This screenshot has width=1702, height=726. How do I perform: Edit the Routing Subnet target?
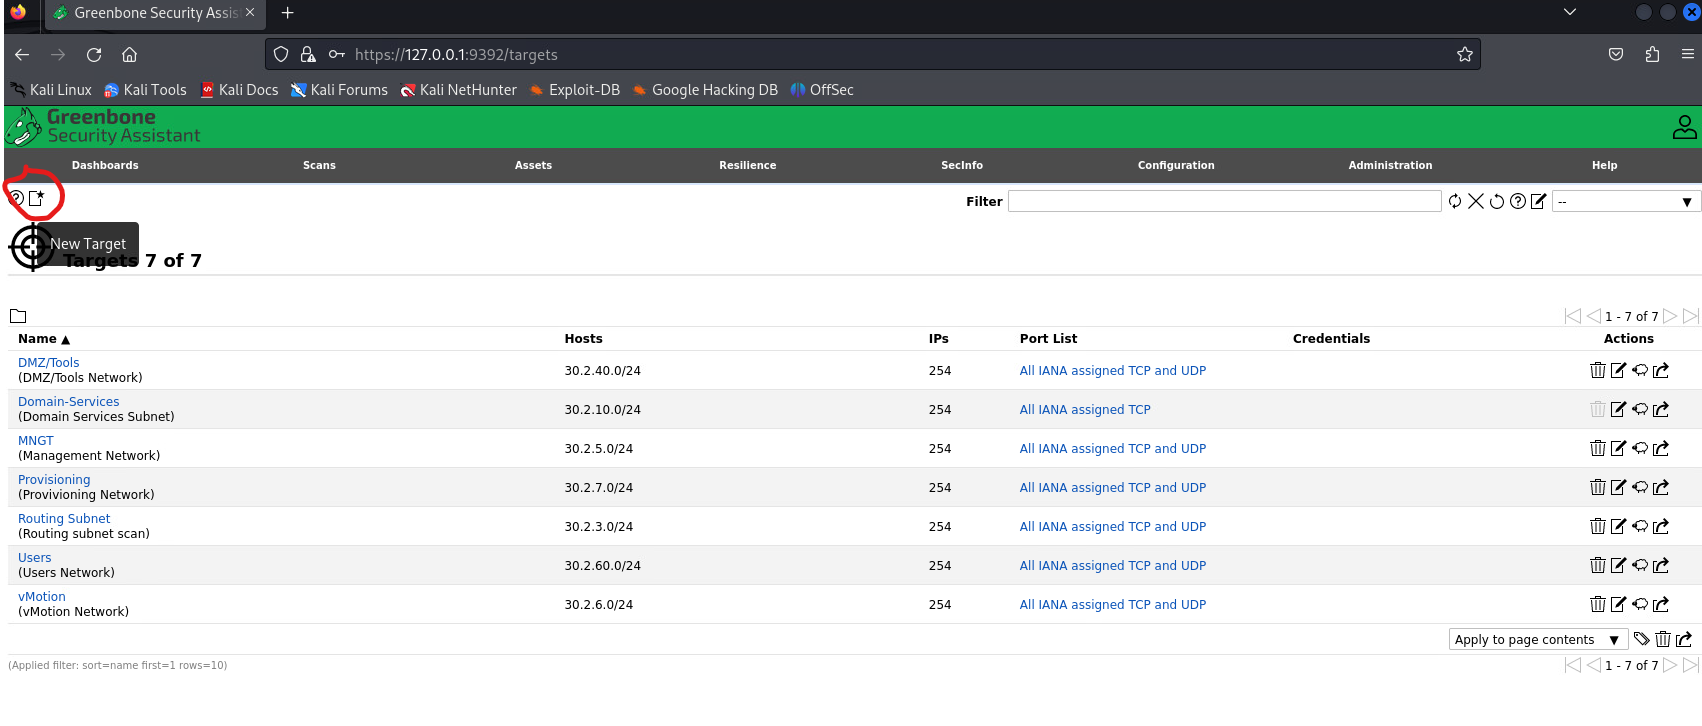[x=1619, y=526]
